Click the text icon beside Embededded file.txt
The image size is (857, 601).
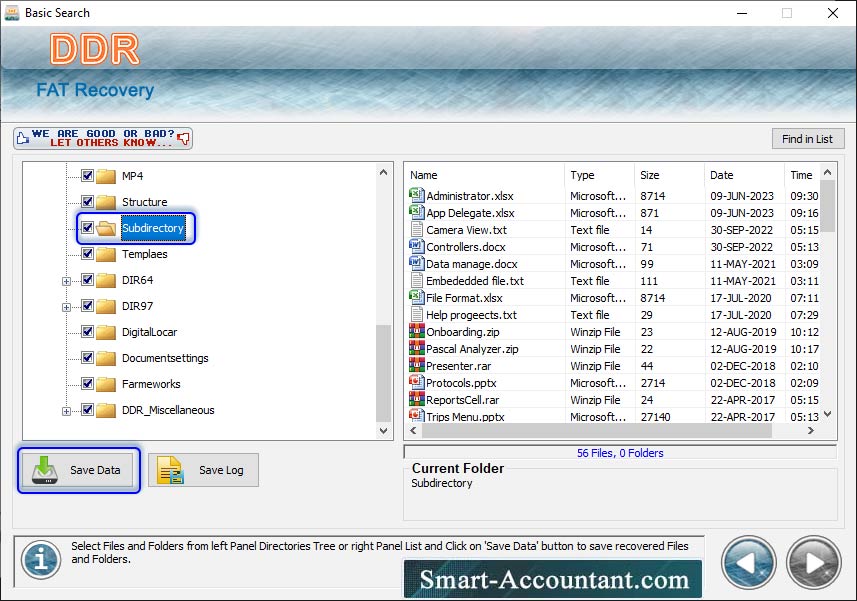pos(416,280)
